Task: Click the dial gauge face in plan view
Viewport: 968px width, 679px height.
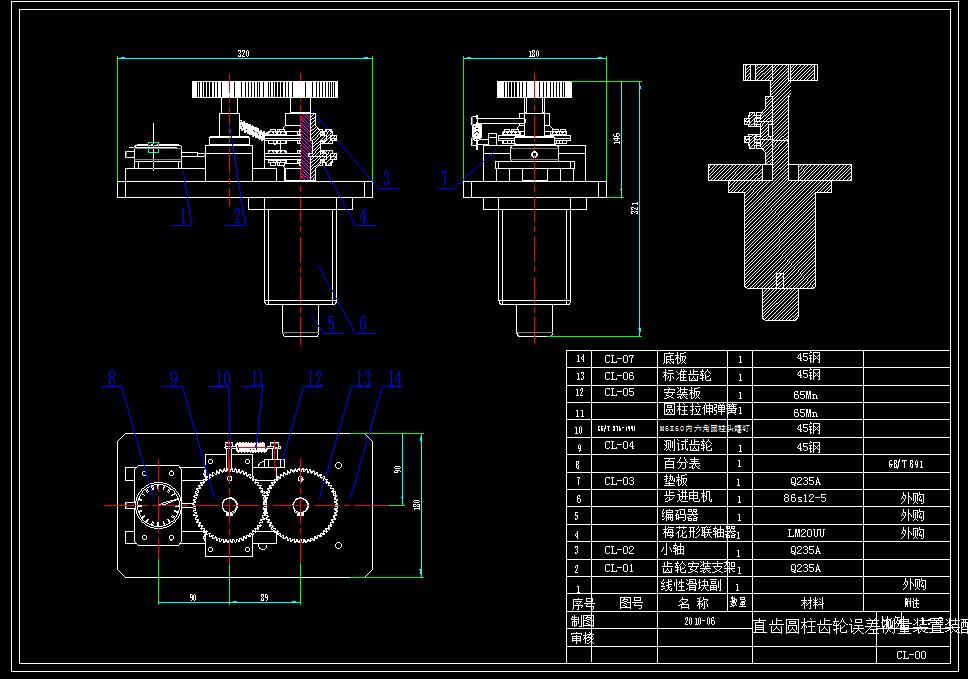Action: pos(159,505)
